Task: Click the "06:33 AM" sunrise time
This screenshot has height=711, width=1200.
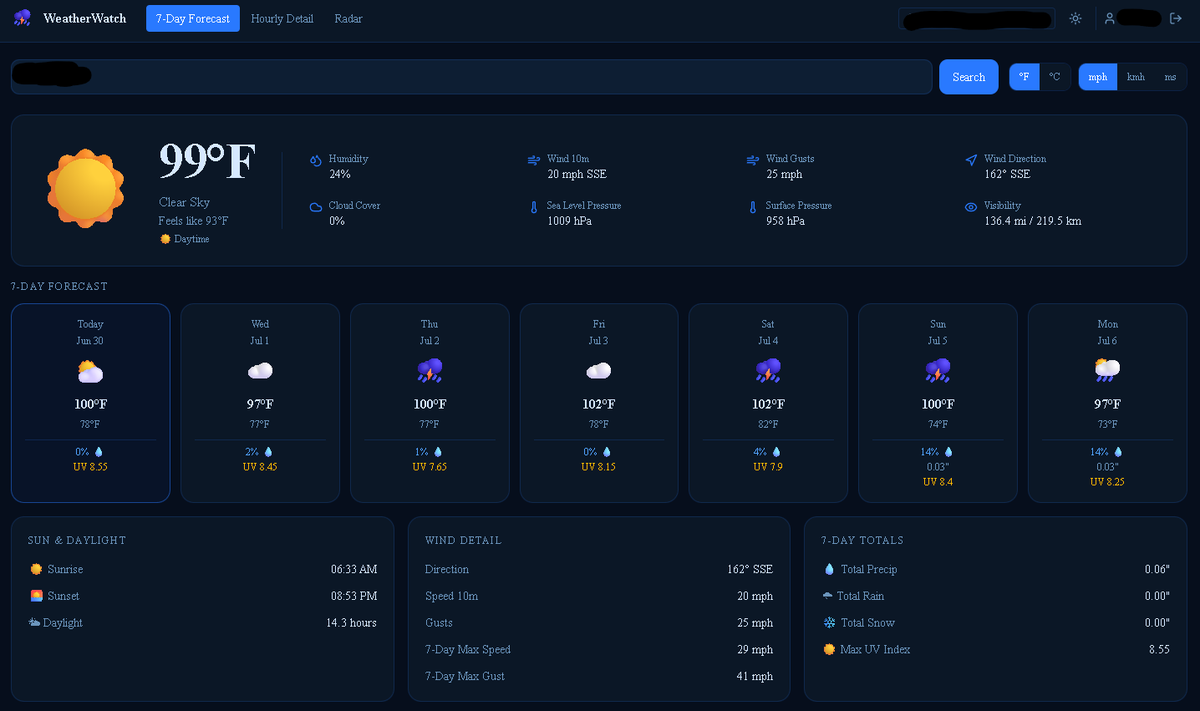Action: tap(354, 569)
